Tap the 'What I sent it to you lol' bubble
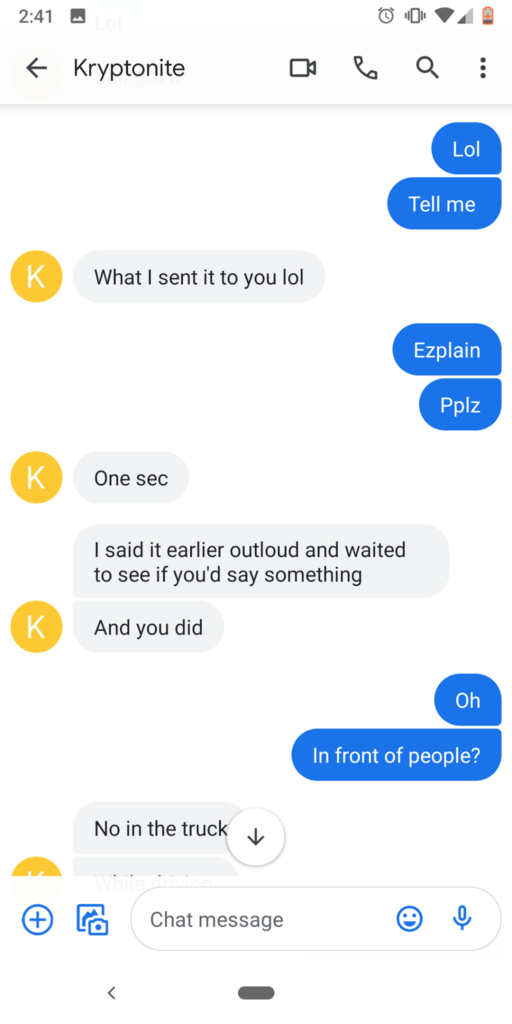This screenshot has height=1024, width=512. pyautogui.click(x=199, y=276)
